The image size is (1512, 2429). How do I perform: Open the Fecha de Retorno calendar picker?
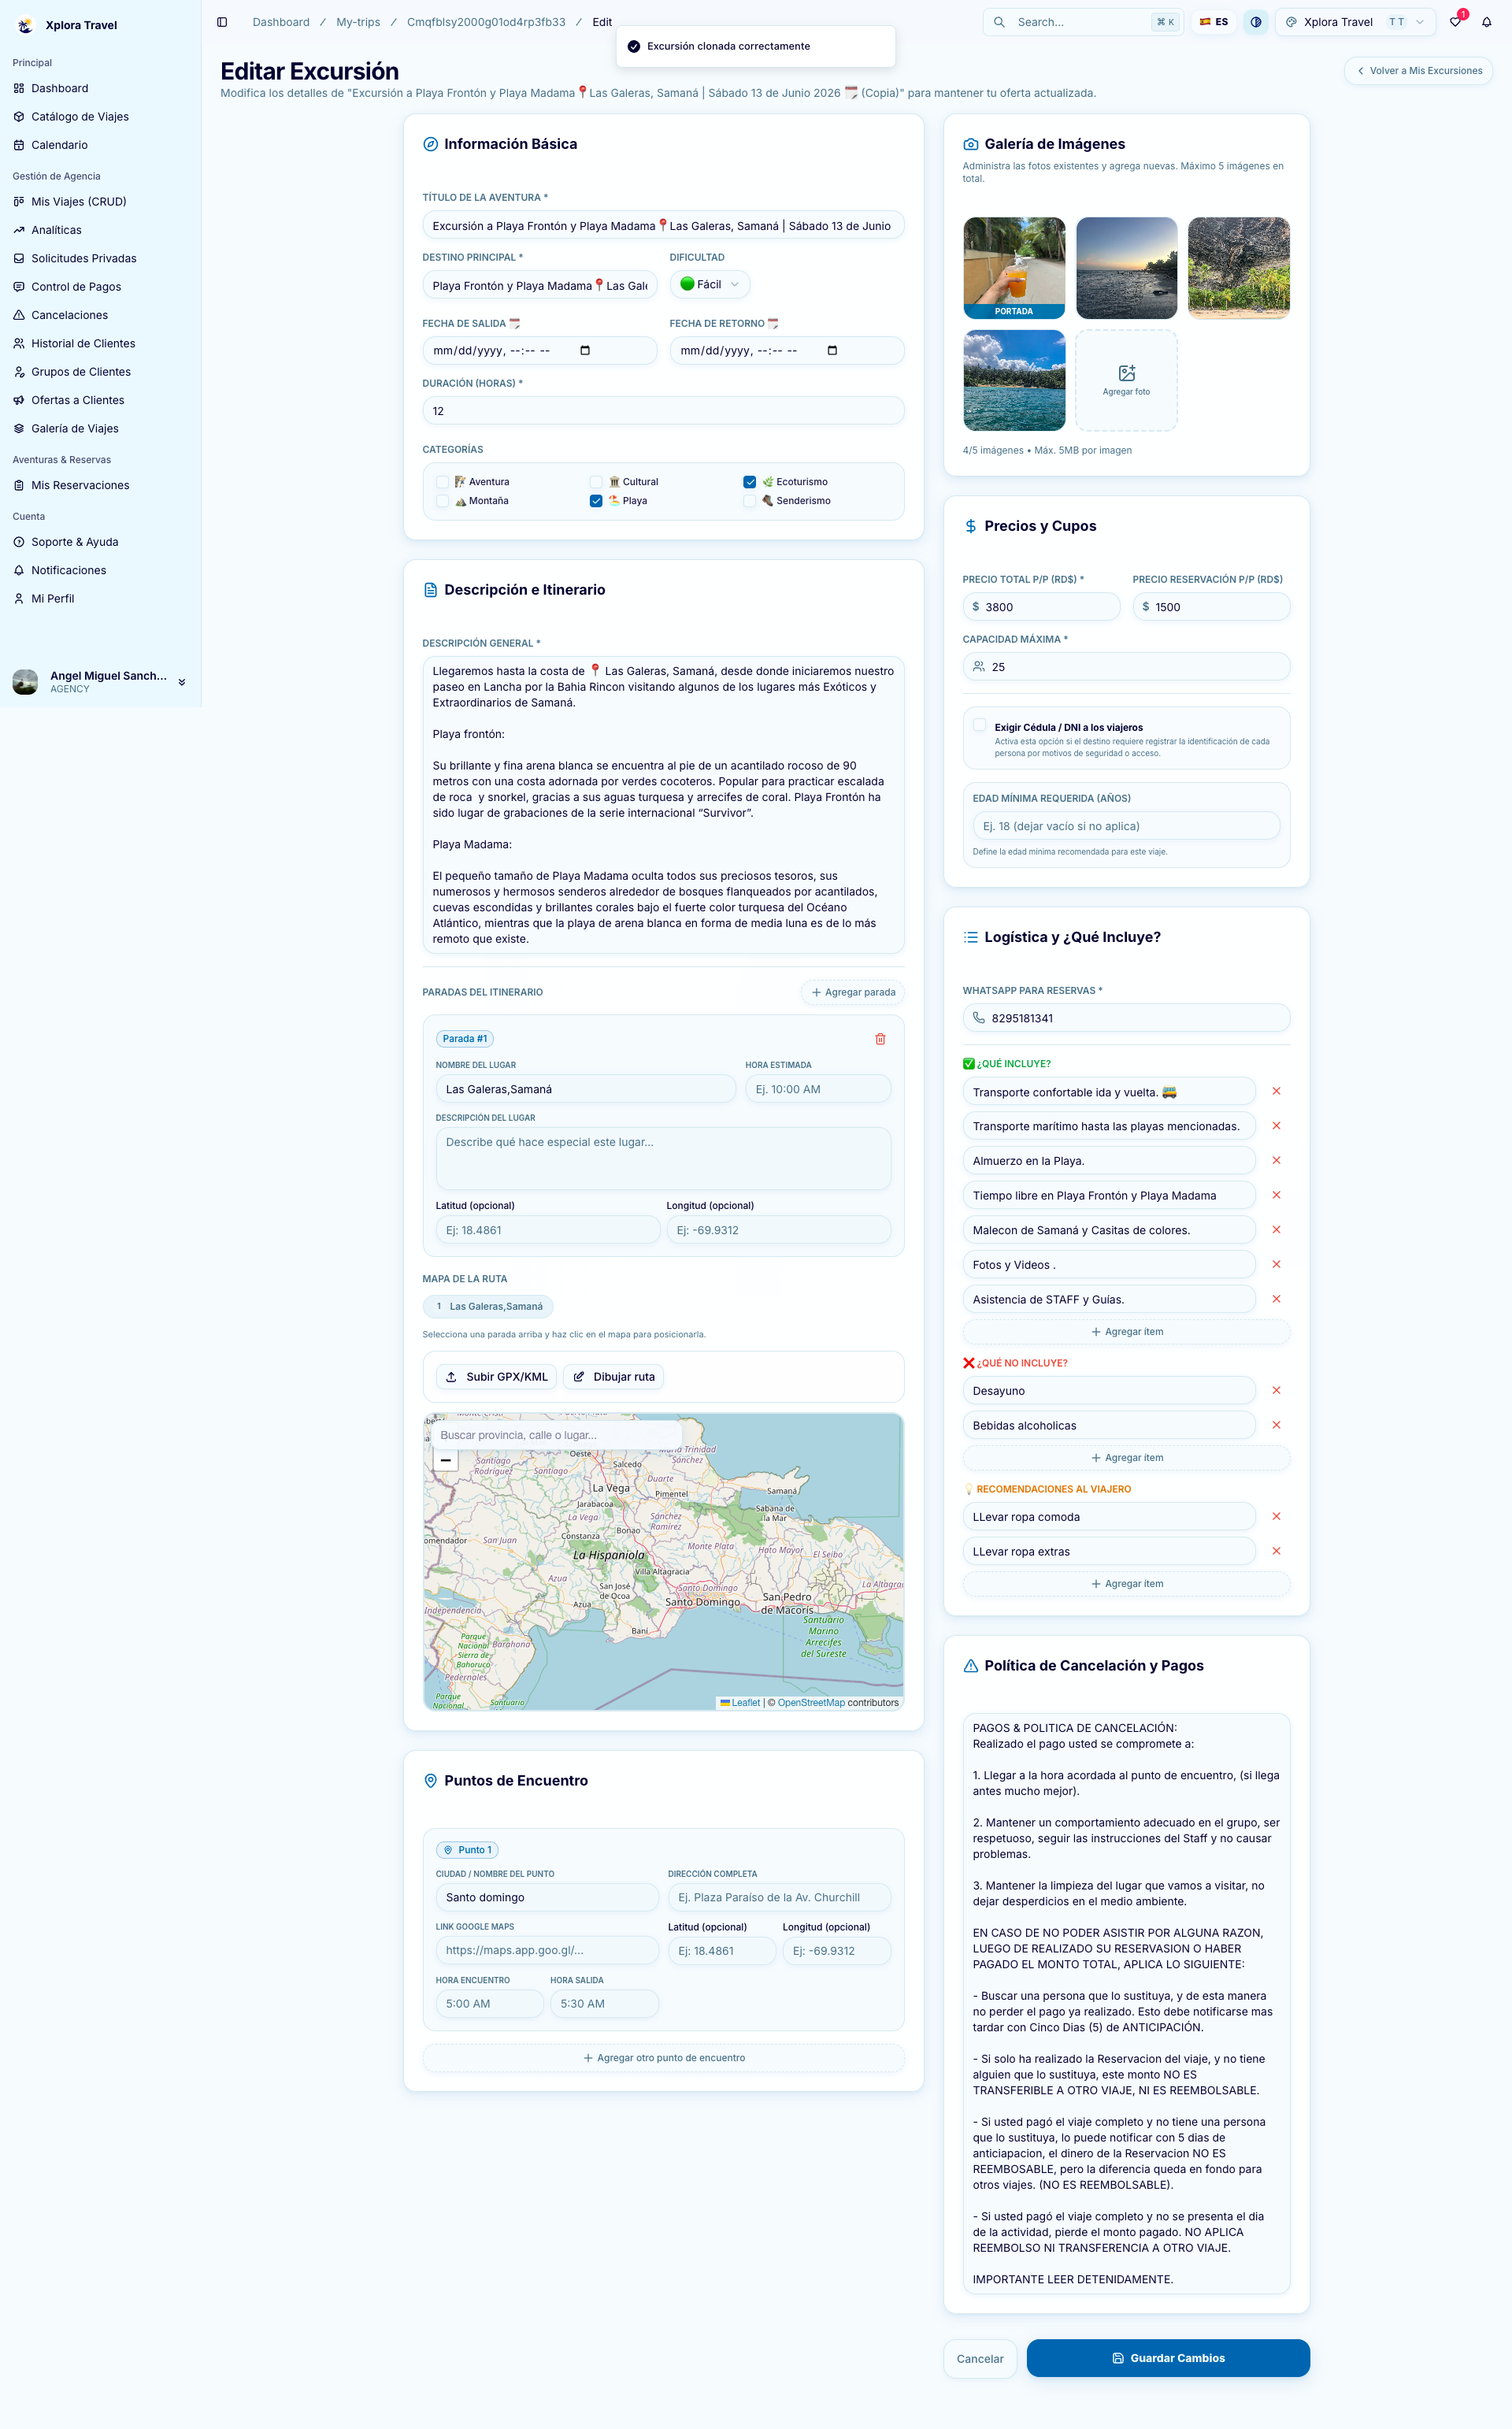[x=832, y=350]
